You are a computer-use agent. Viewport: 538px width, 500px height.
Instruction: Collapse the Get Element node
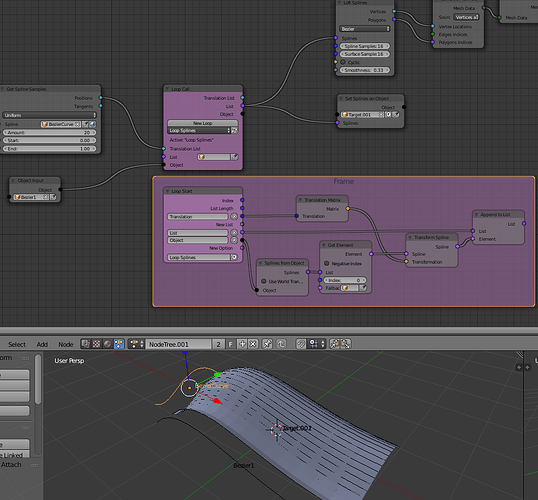(x=324, y=245)
